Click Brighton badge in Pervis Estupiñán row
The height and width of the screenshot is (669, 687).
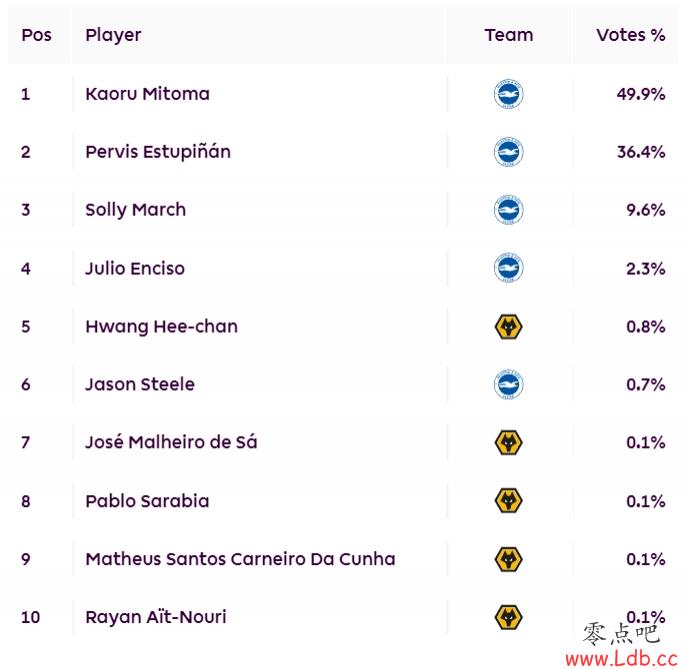click(508, 152)
